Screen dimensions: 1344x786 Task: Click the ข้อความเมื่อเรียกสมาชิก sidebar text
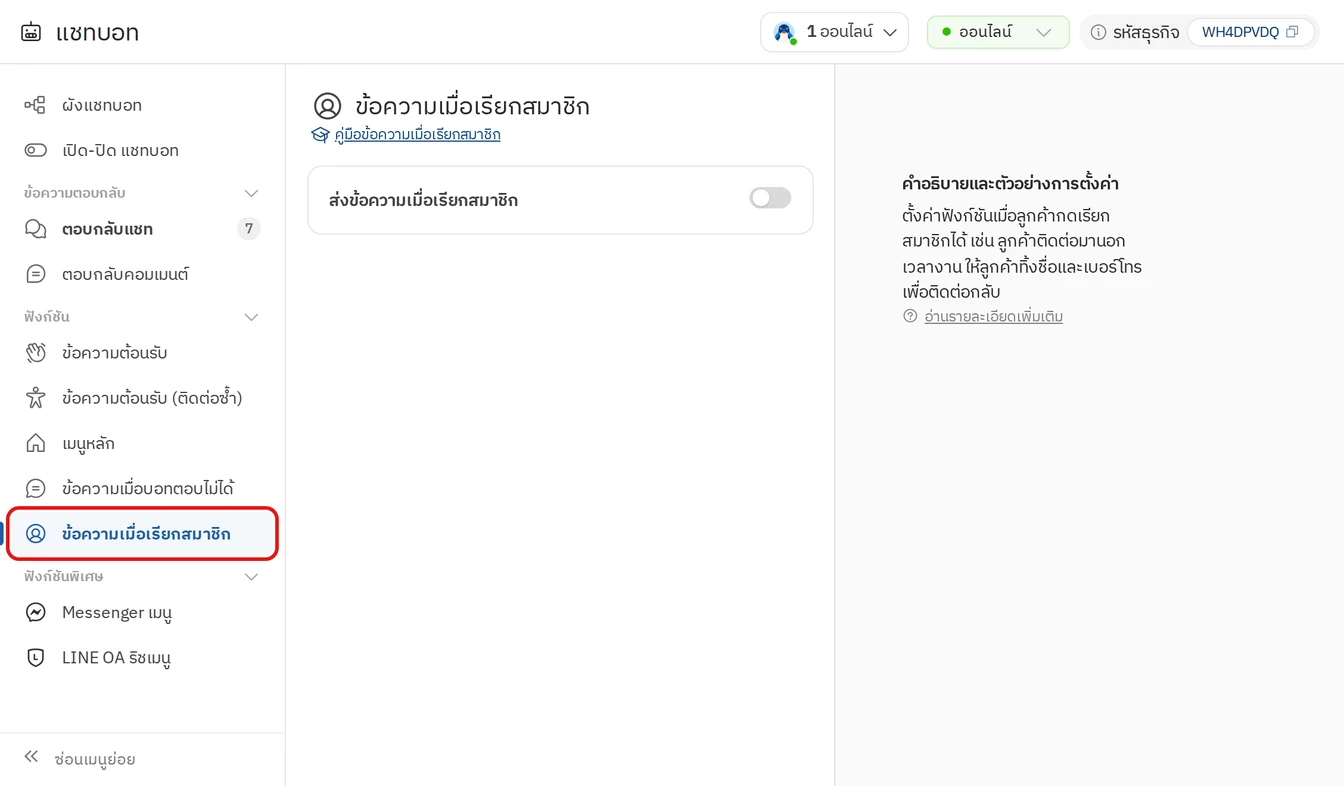(x=146, y=534)
